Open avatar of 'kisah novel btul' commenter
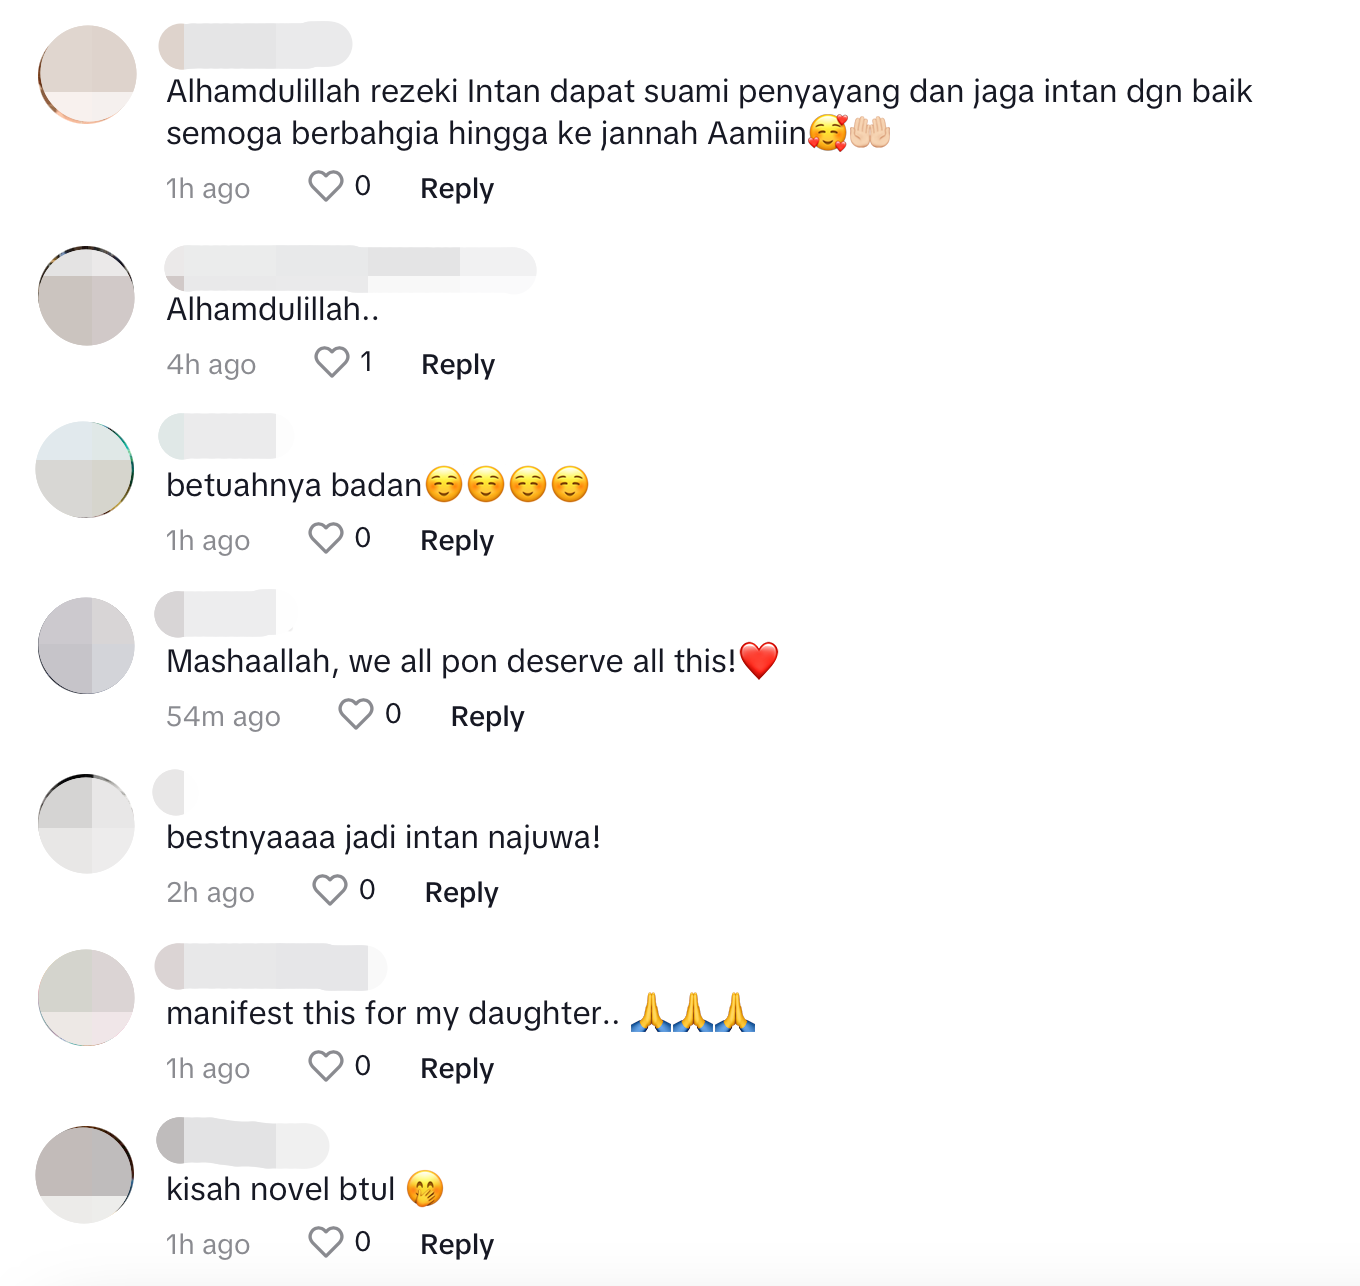The height and width of the screenshot is (1286, 1360). 85,1174
